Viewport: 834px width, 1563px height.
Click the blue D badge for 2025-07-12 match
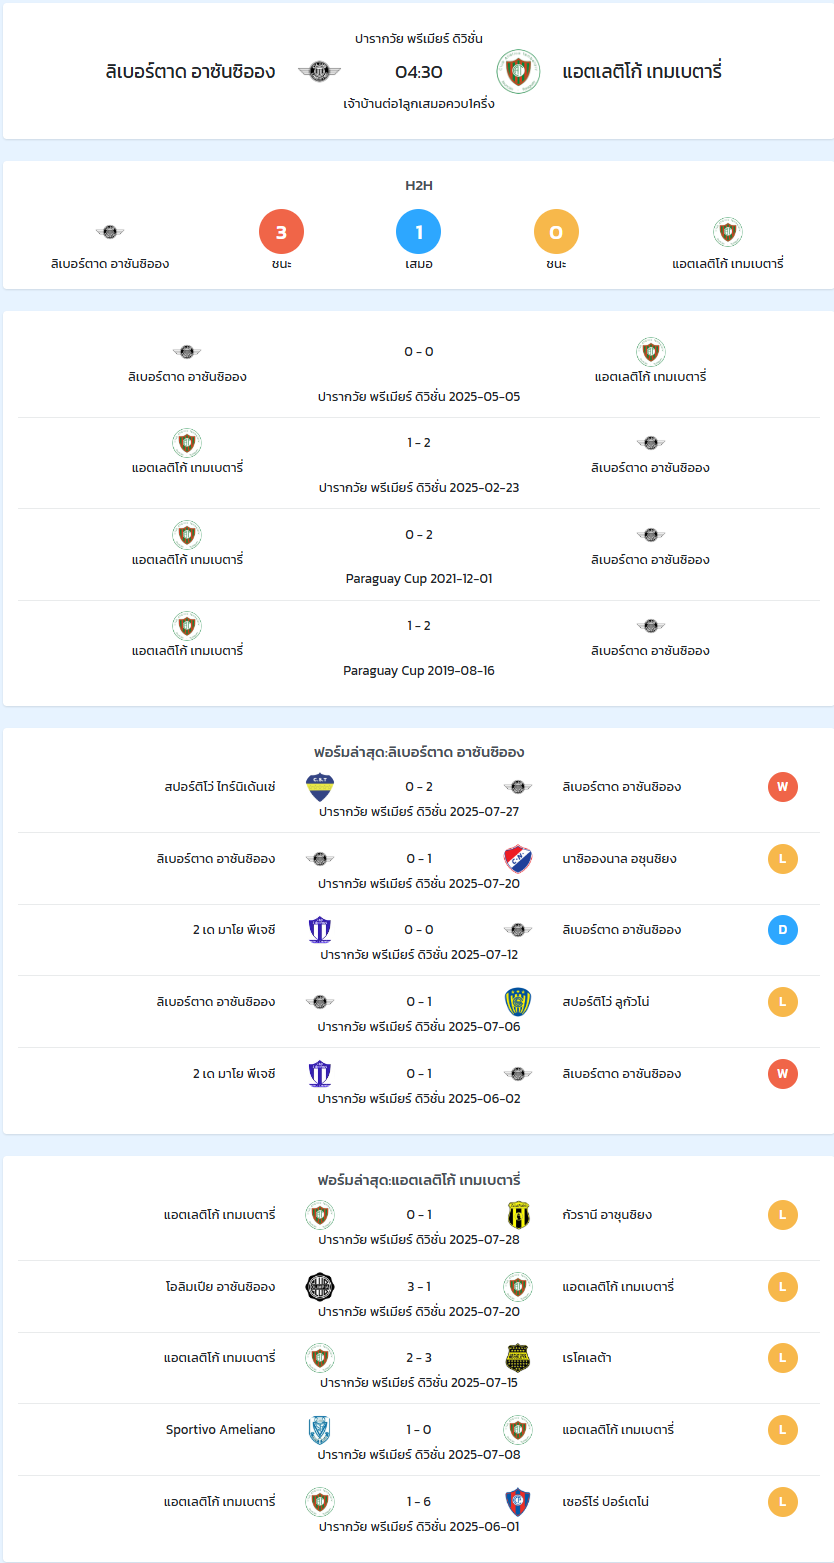tap(783, 930)
